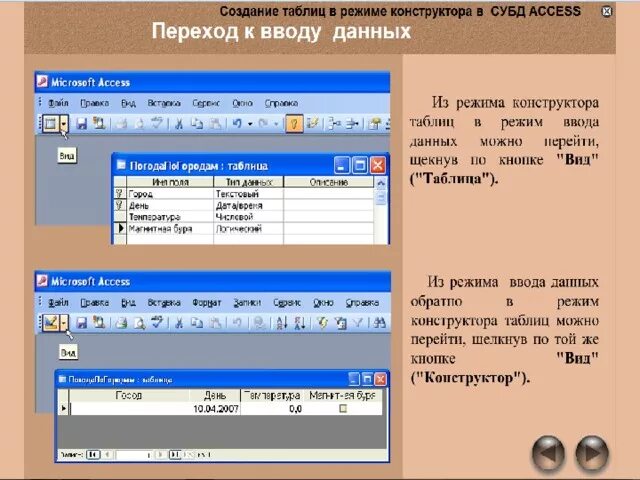Viewport: 640px width, 480px height.
Task: Open Записи menu in lower Access window
Action: pyautogui.click(x=247, y=303)
